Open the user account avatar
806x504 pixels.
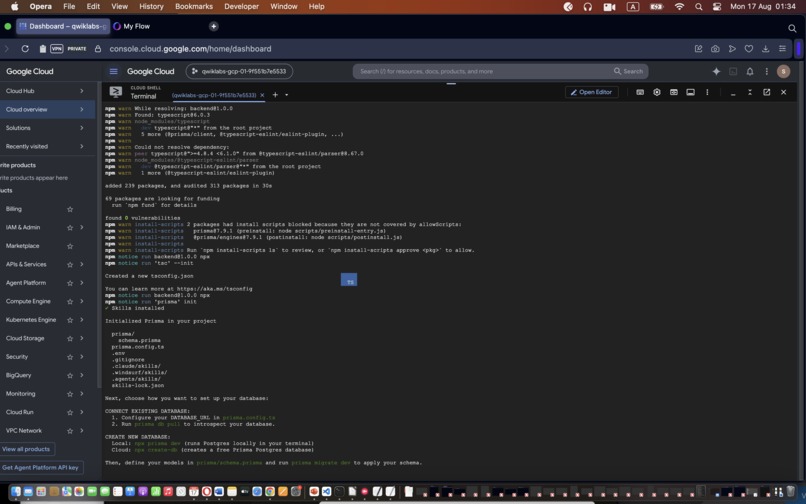783,71
